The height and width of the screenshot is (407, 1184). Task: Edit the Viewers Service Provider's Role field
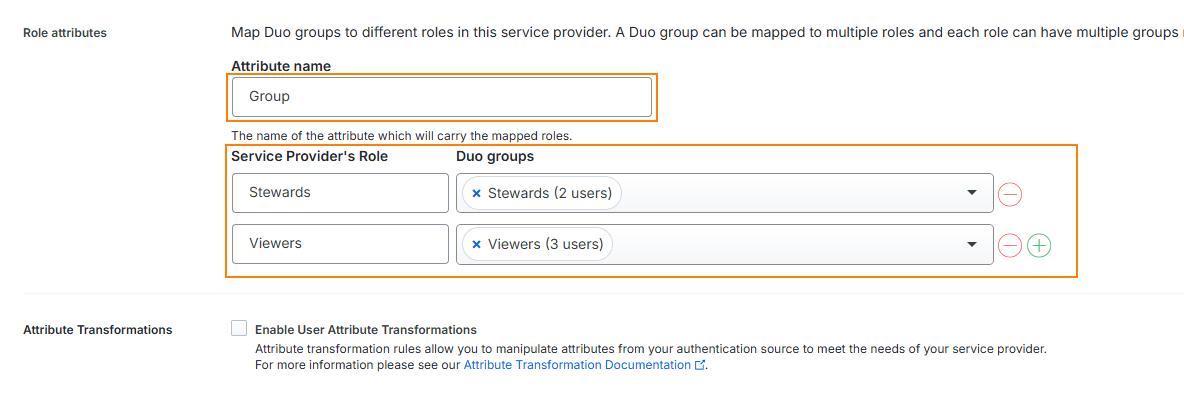click(341, 245)
